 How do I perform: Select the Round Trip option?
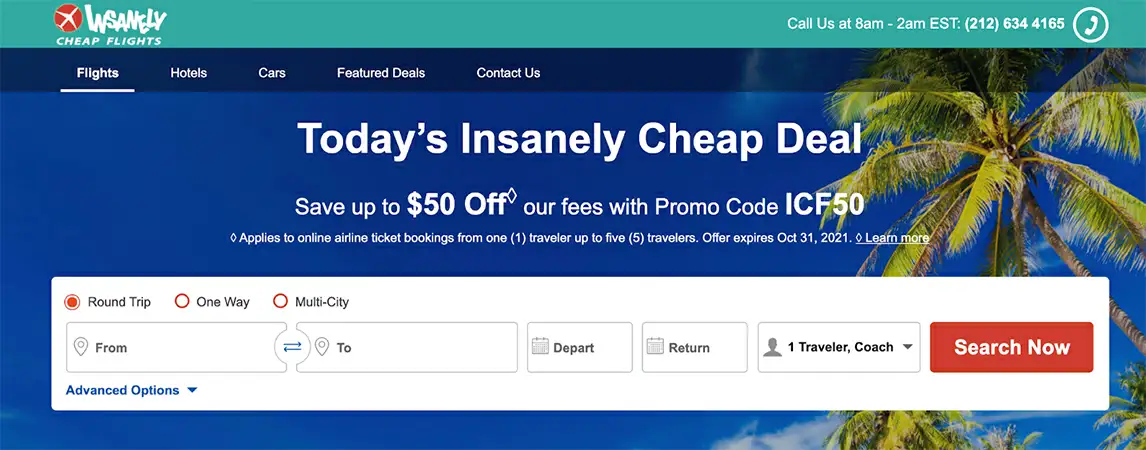[72, 302]
